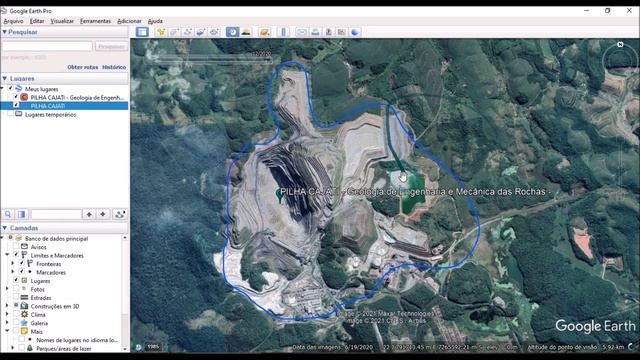Click the print toolbar icon
640x360 pixels.
point(315,32)
